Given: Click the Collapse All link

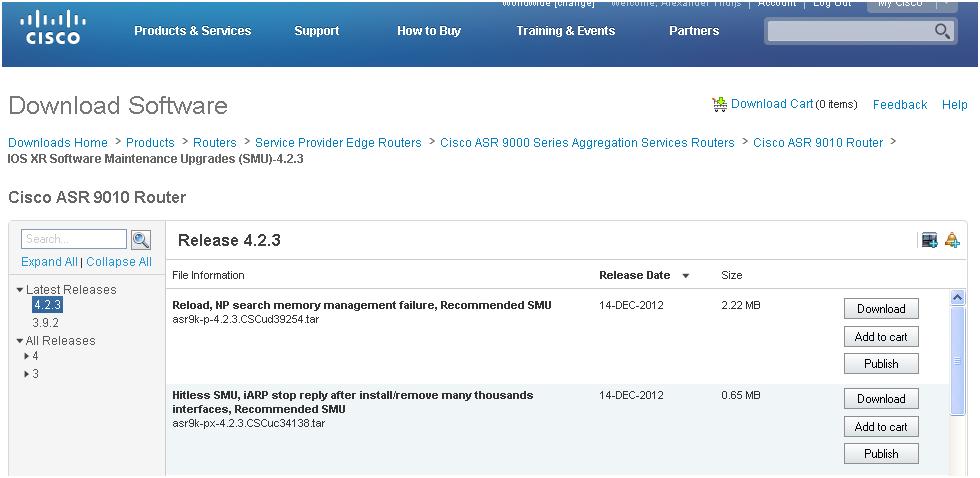Looking at the screenshot, I should [119, 262].
